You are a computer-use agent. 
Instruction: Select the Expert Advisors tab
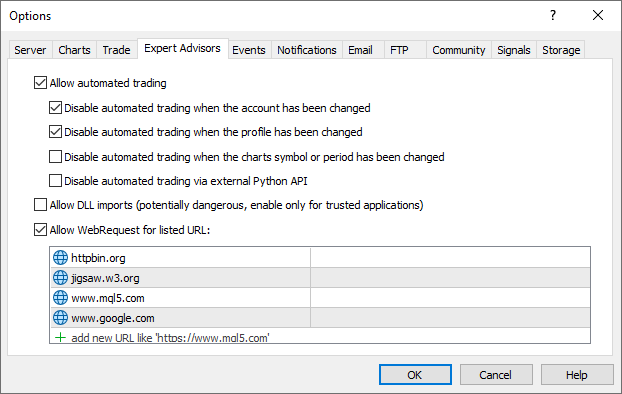(x=182, y=48)
